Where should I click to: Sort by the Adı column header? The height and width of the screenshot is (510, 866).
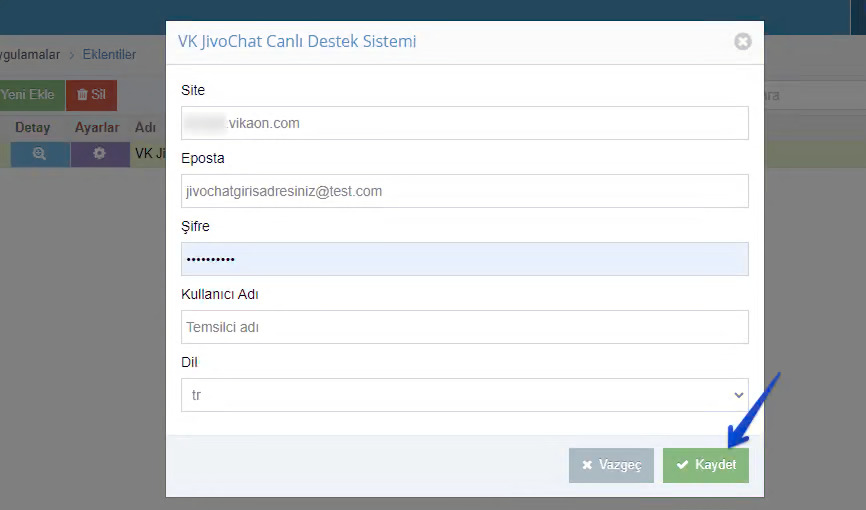tap(145, 128)
